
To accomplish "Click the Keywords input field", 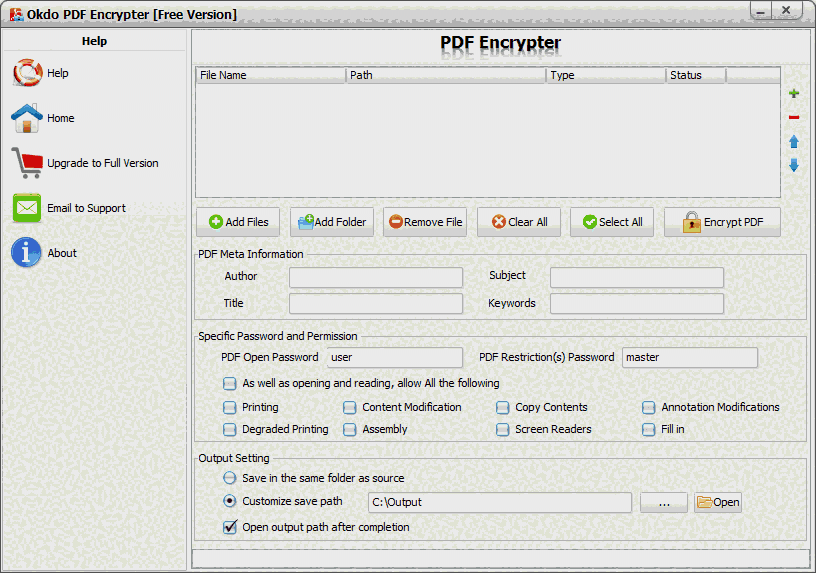I will coord(636,303).
